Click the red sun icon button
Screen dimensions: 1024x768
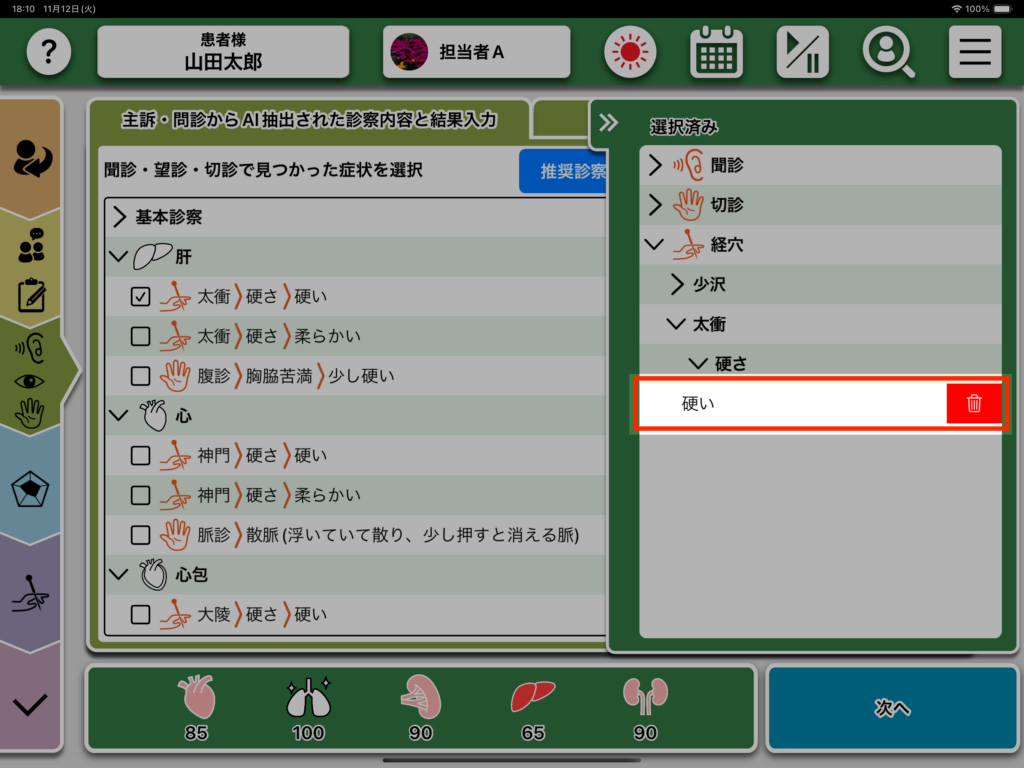[629, 52]
